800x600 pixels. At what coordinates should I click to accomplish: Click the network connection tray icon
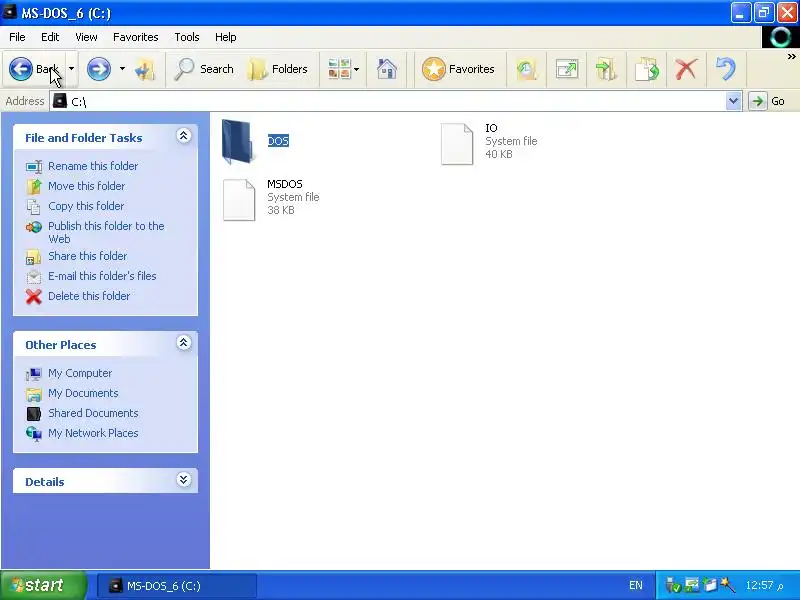(692, 585)
